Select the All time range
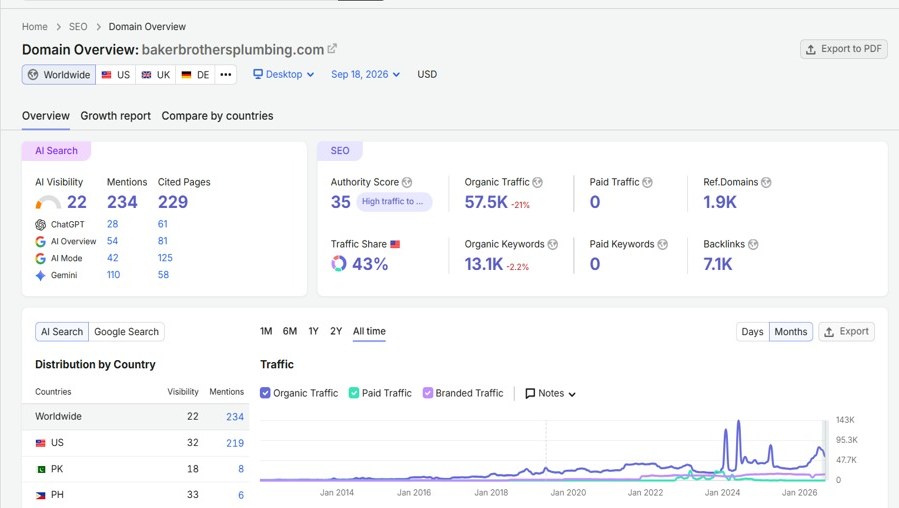Viewport: 899px width, 508px height. pyautogui.click(x=369, y=331)
